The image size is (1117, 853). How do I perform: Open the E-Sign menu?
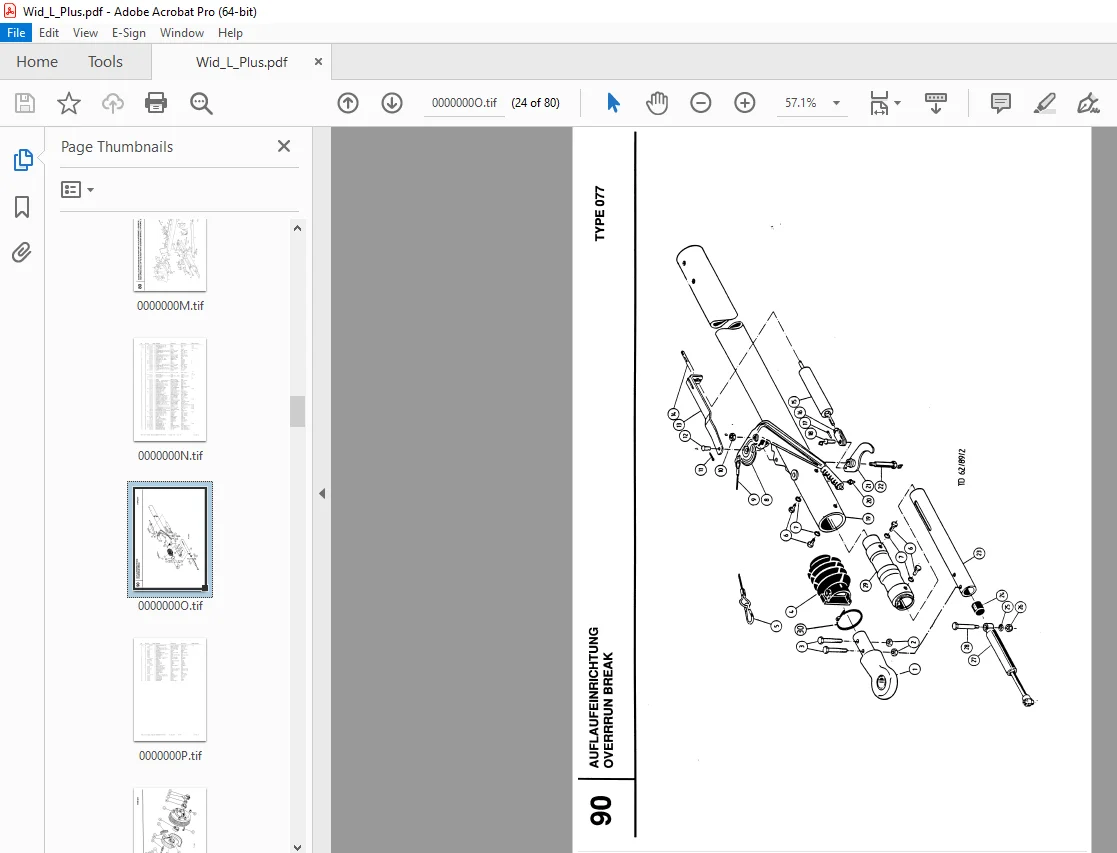129,33
